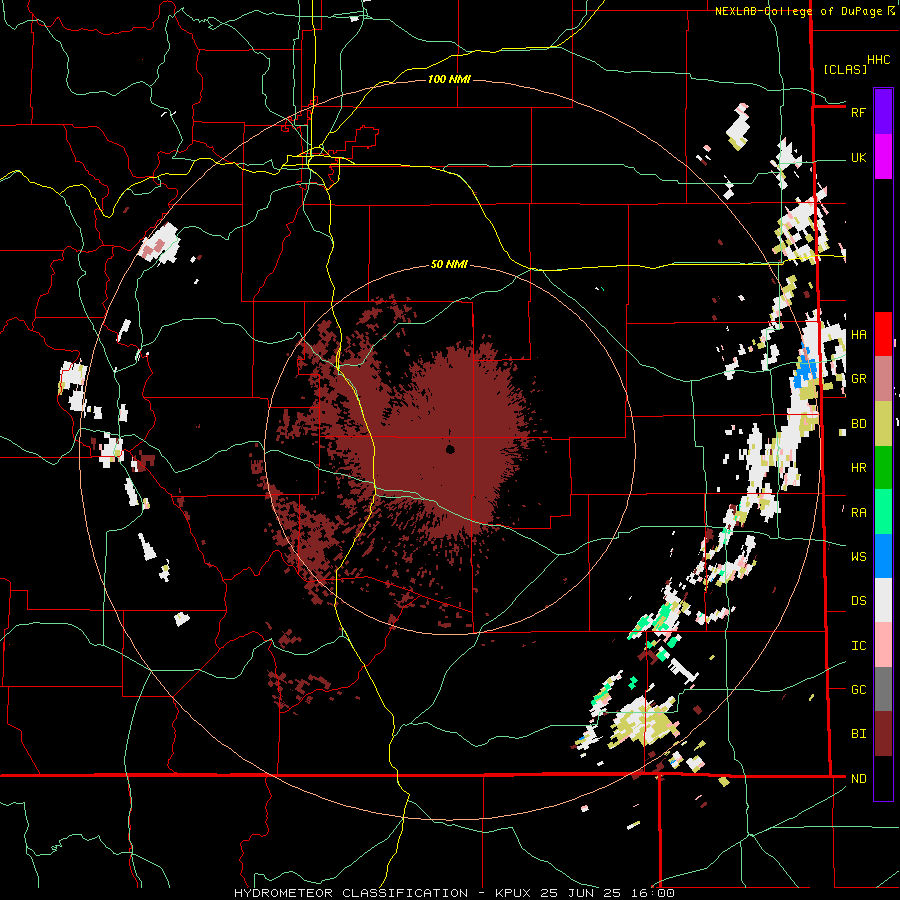Click the 'IC' legend label

pos(858,646)
